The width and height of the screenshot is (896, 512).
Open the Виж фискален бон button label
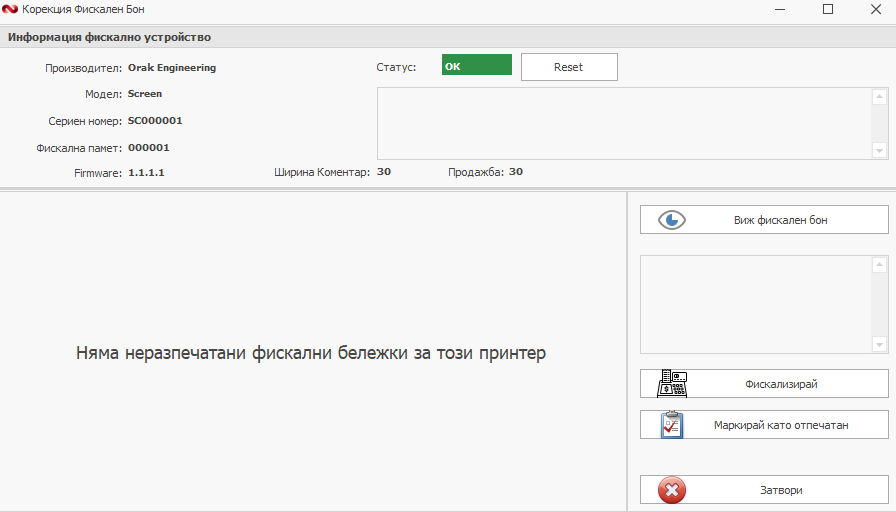(780, 220)
